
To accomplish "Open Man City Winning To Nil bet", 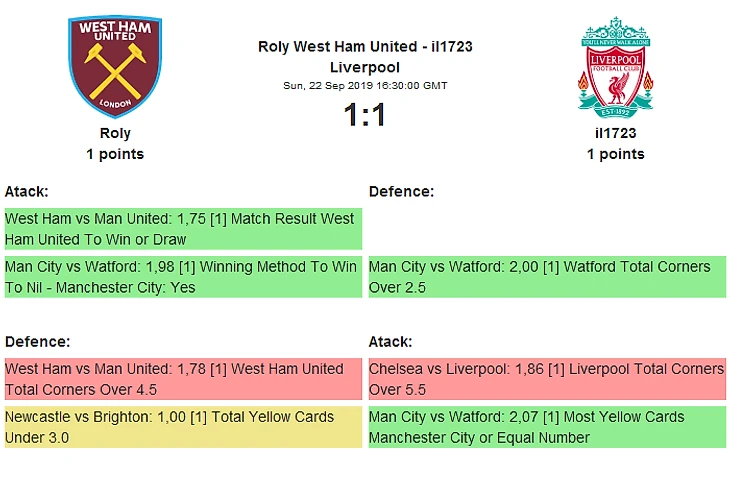I will coord(182,277).
